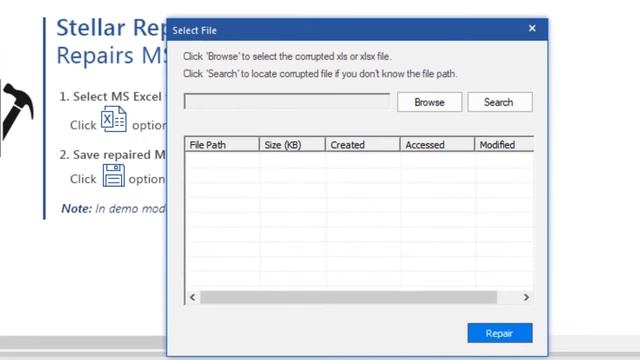
Task: Click the blue Repair button
Action: pos(500,333)
